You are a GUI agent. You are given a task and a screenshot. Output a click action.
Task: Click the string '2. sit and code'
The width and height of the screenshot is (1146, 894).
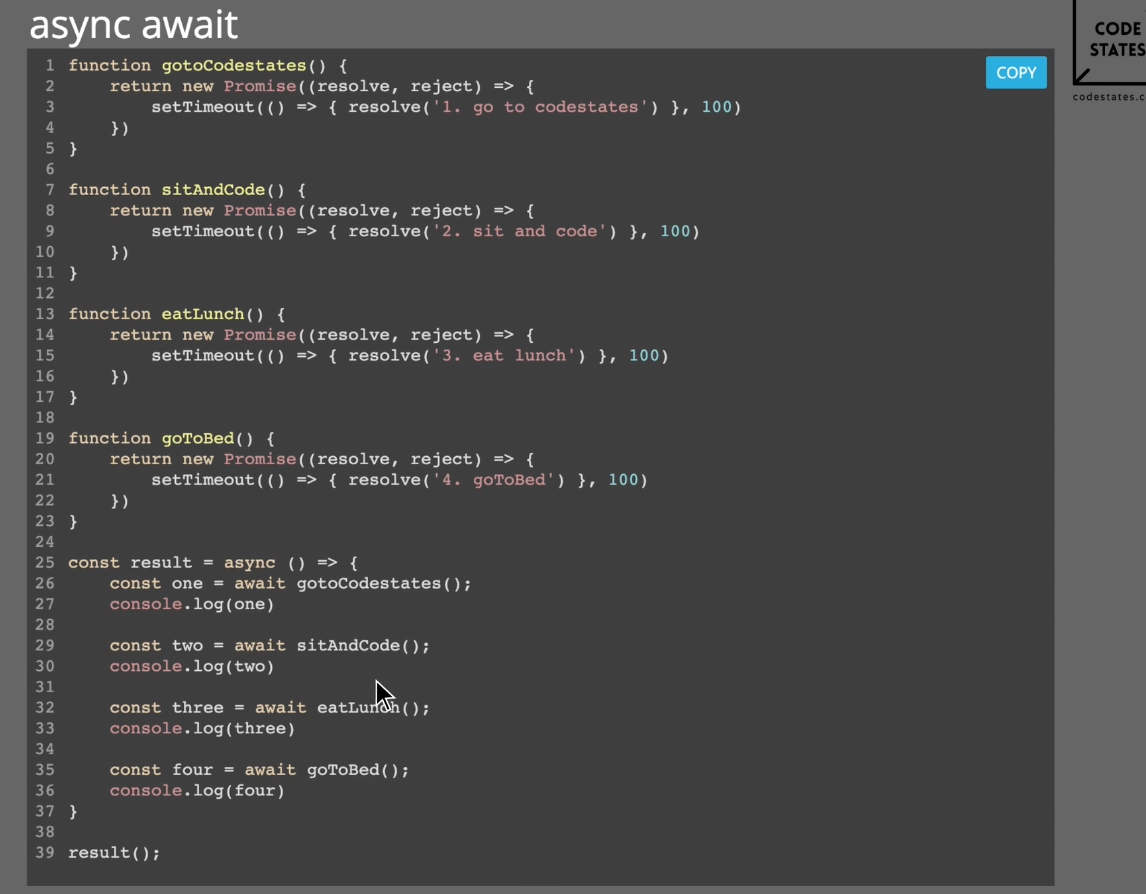(520, 232)
